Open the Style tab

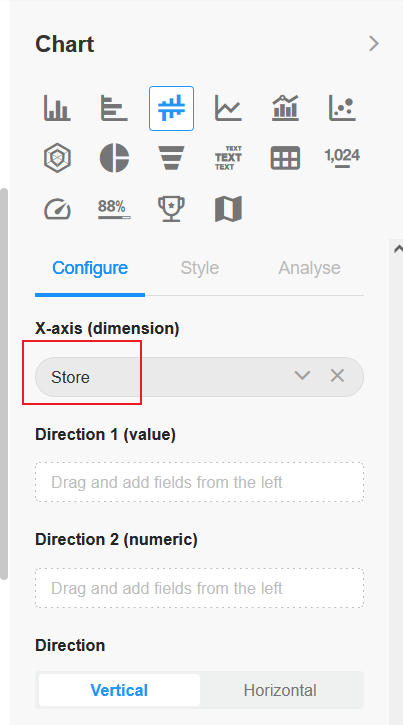[x=200, y=268]
